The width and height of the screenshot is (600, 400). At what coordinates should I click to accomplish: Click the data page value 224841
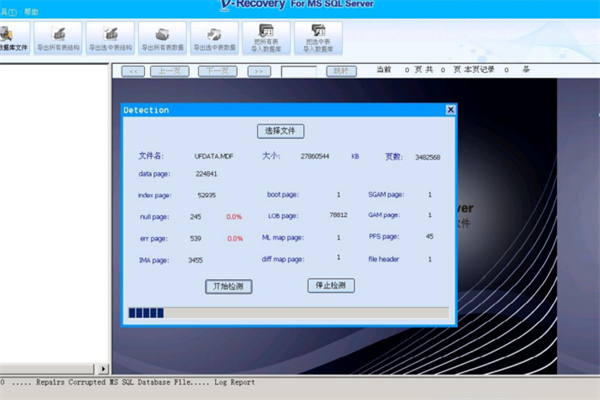[x=207, y=174]
